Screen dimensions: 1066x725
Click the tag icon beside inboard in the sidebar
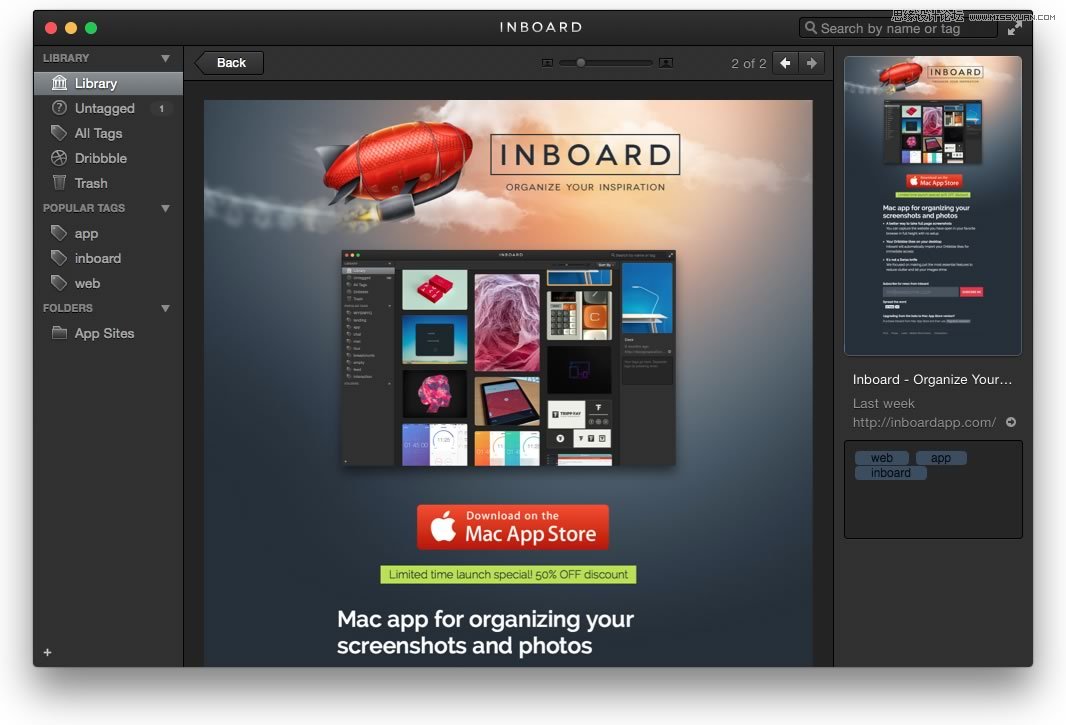tap(59, 258)
